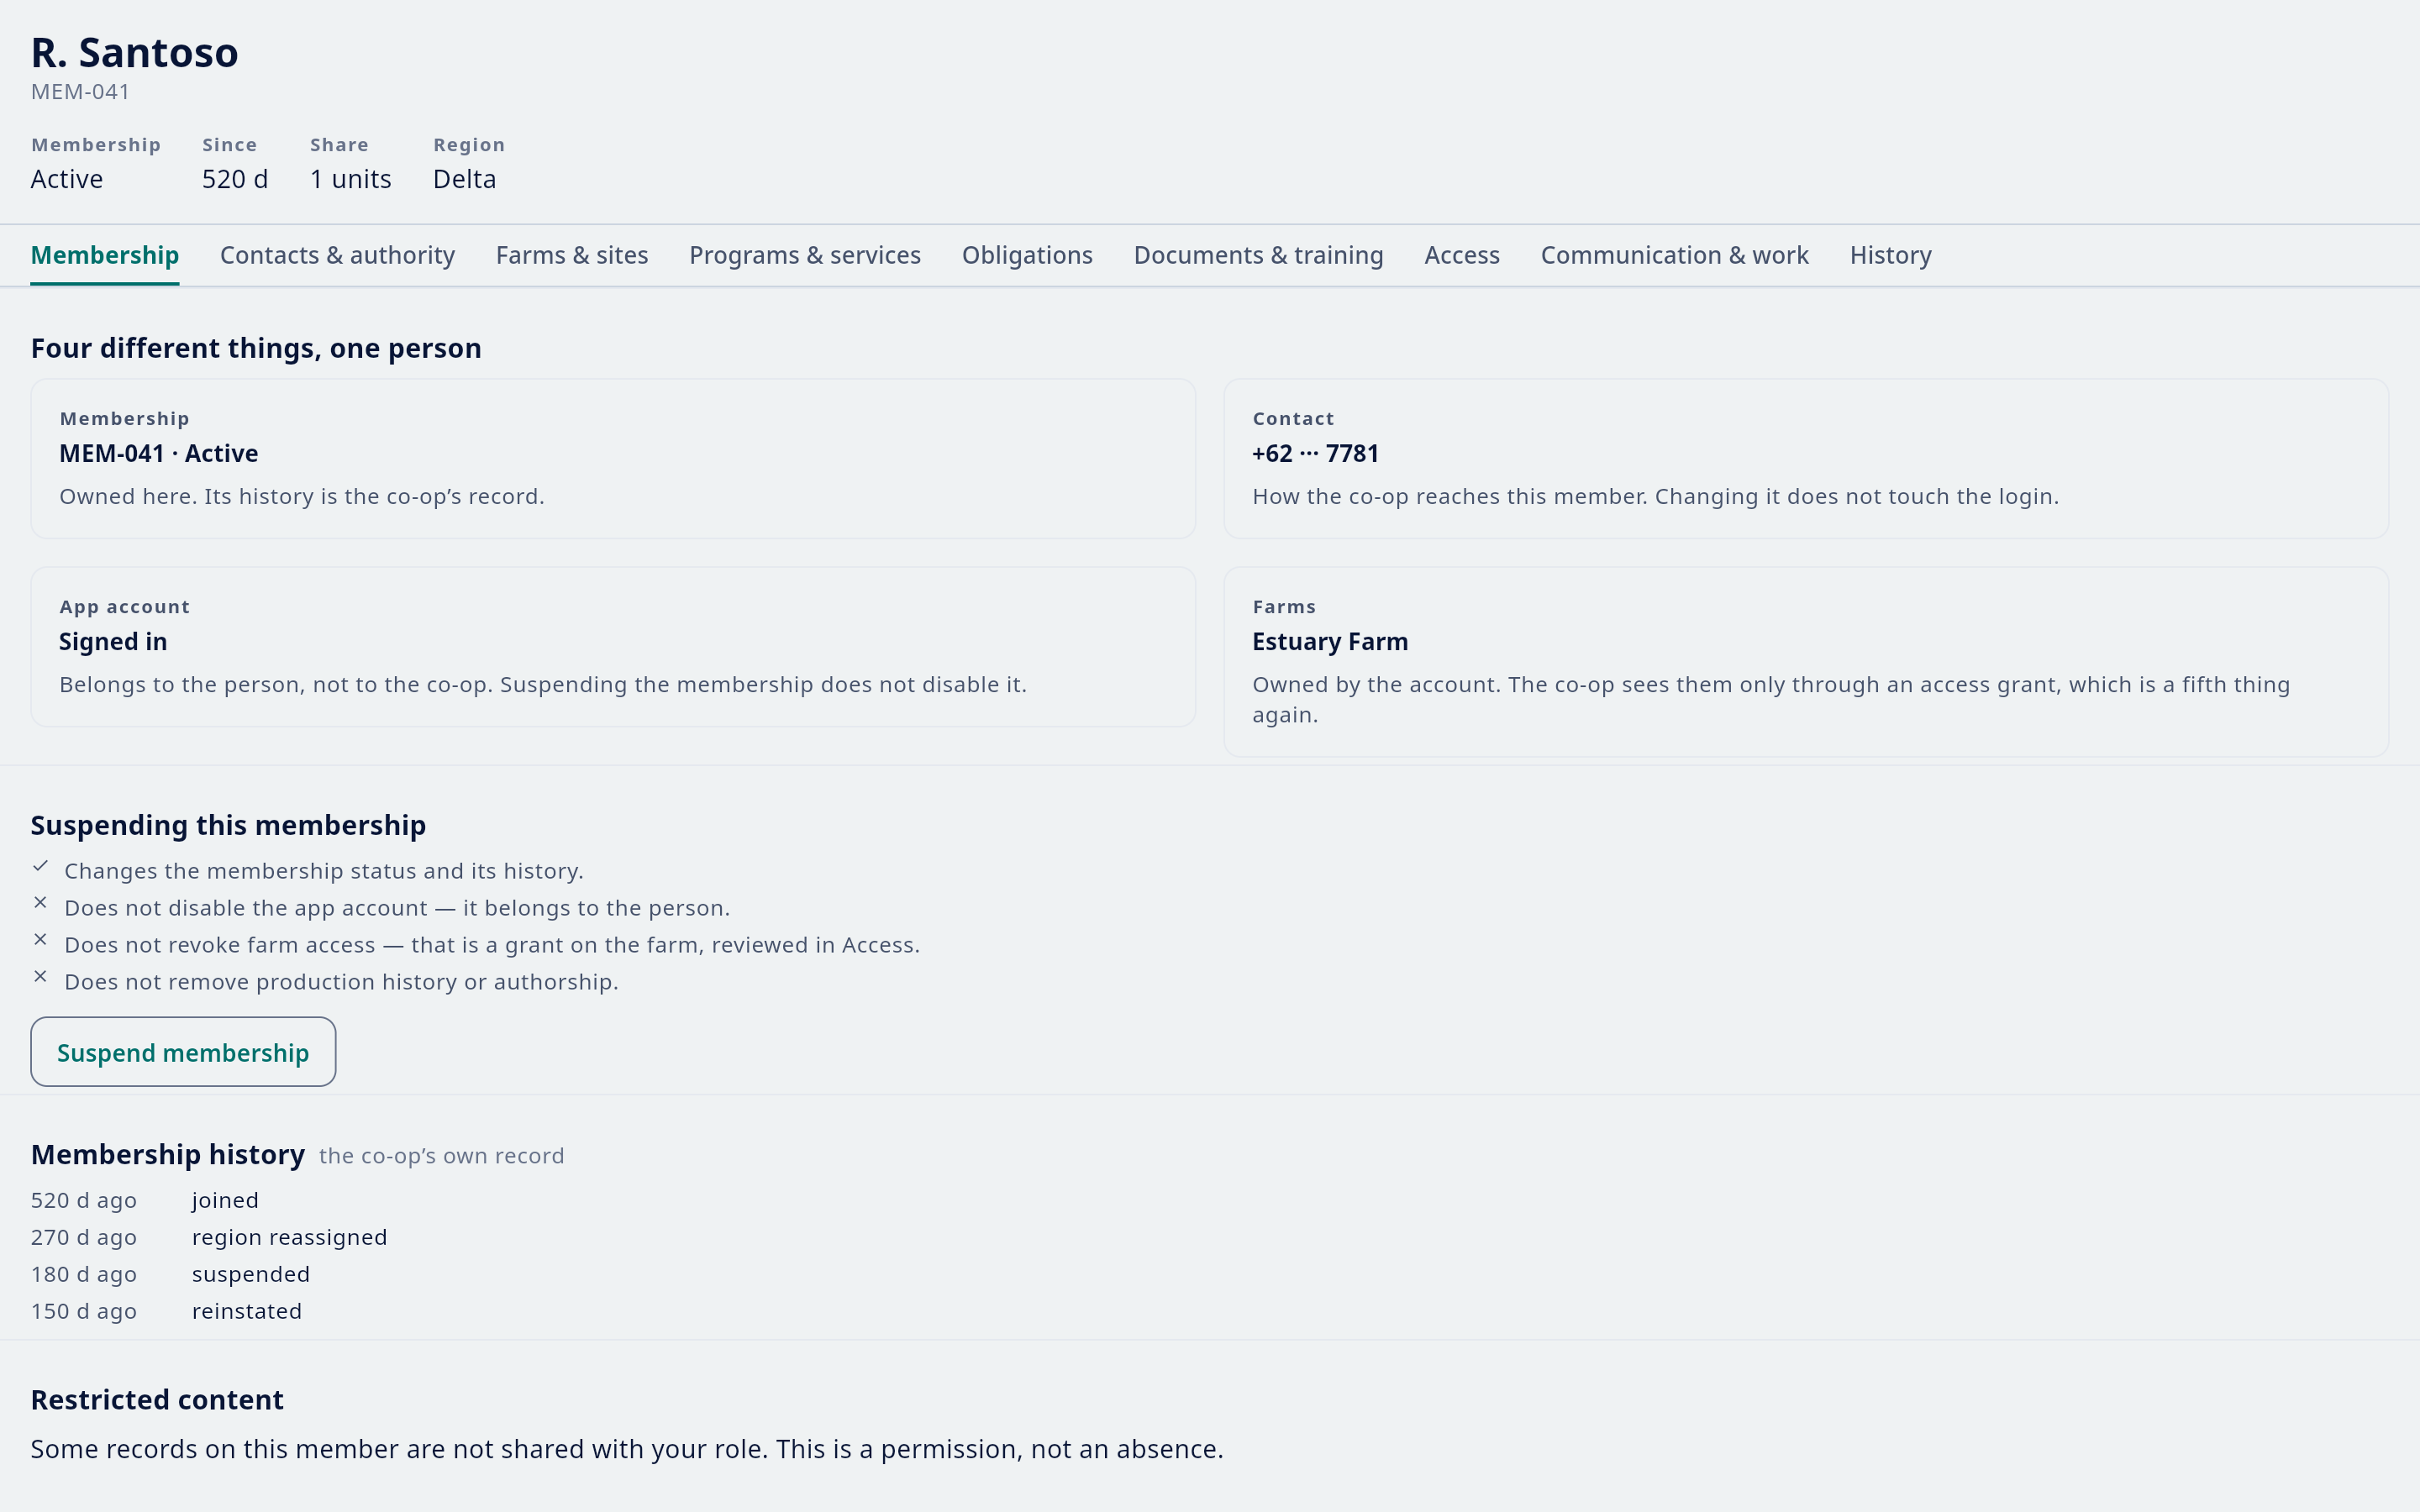The width and height of the screenshot is (2420, 1512).
Task: Select Documents & training tab
Action: pos(1258,255)
